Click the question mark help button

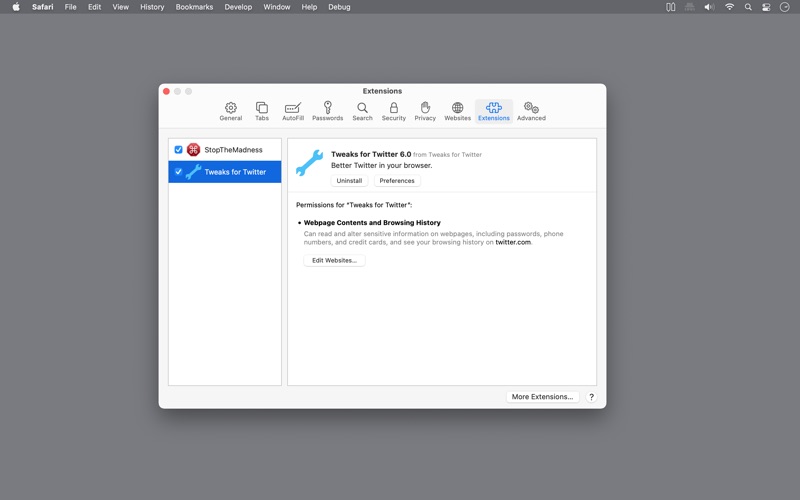(x=591, y=396)
